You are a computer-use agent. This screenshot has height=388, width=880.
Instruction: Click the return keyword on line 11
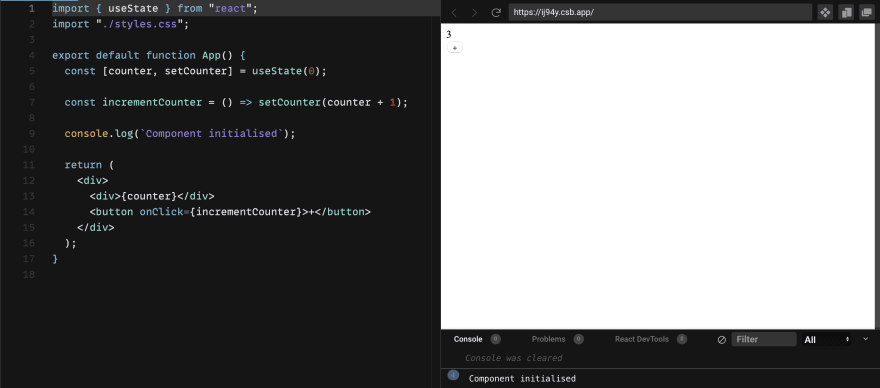point(83,165)
